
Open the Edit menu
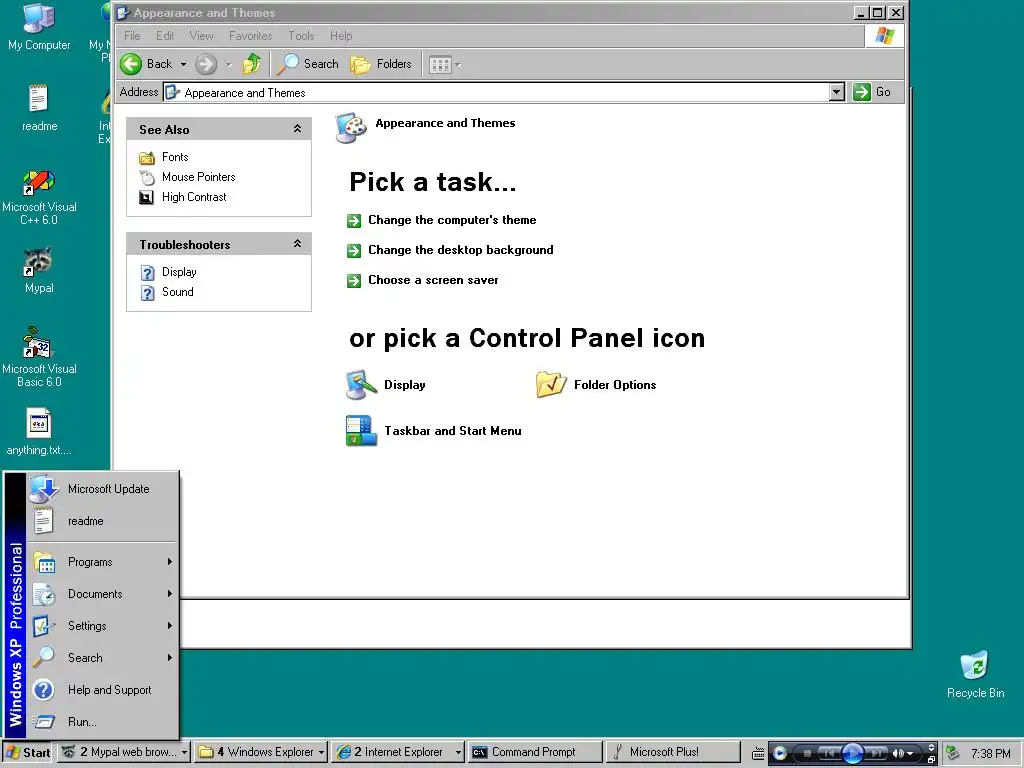tap(165, 36)
